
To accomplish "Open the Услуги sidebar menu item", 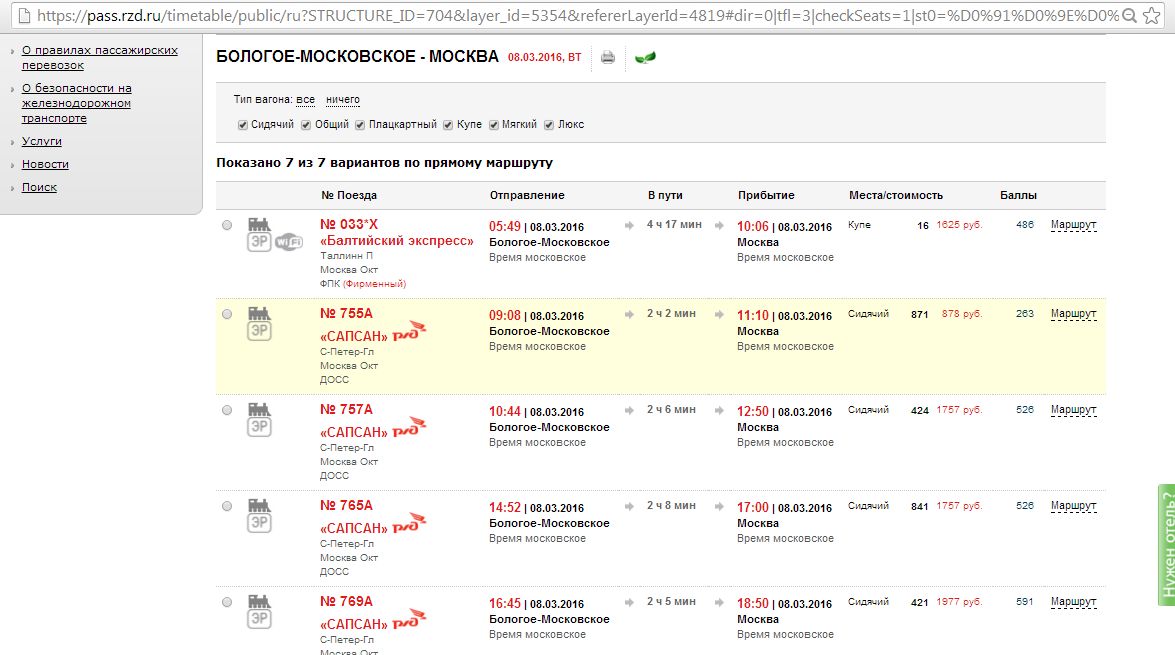I will [x=42, y=142].
